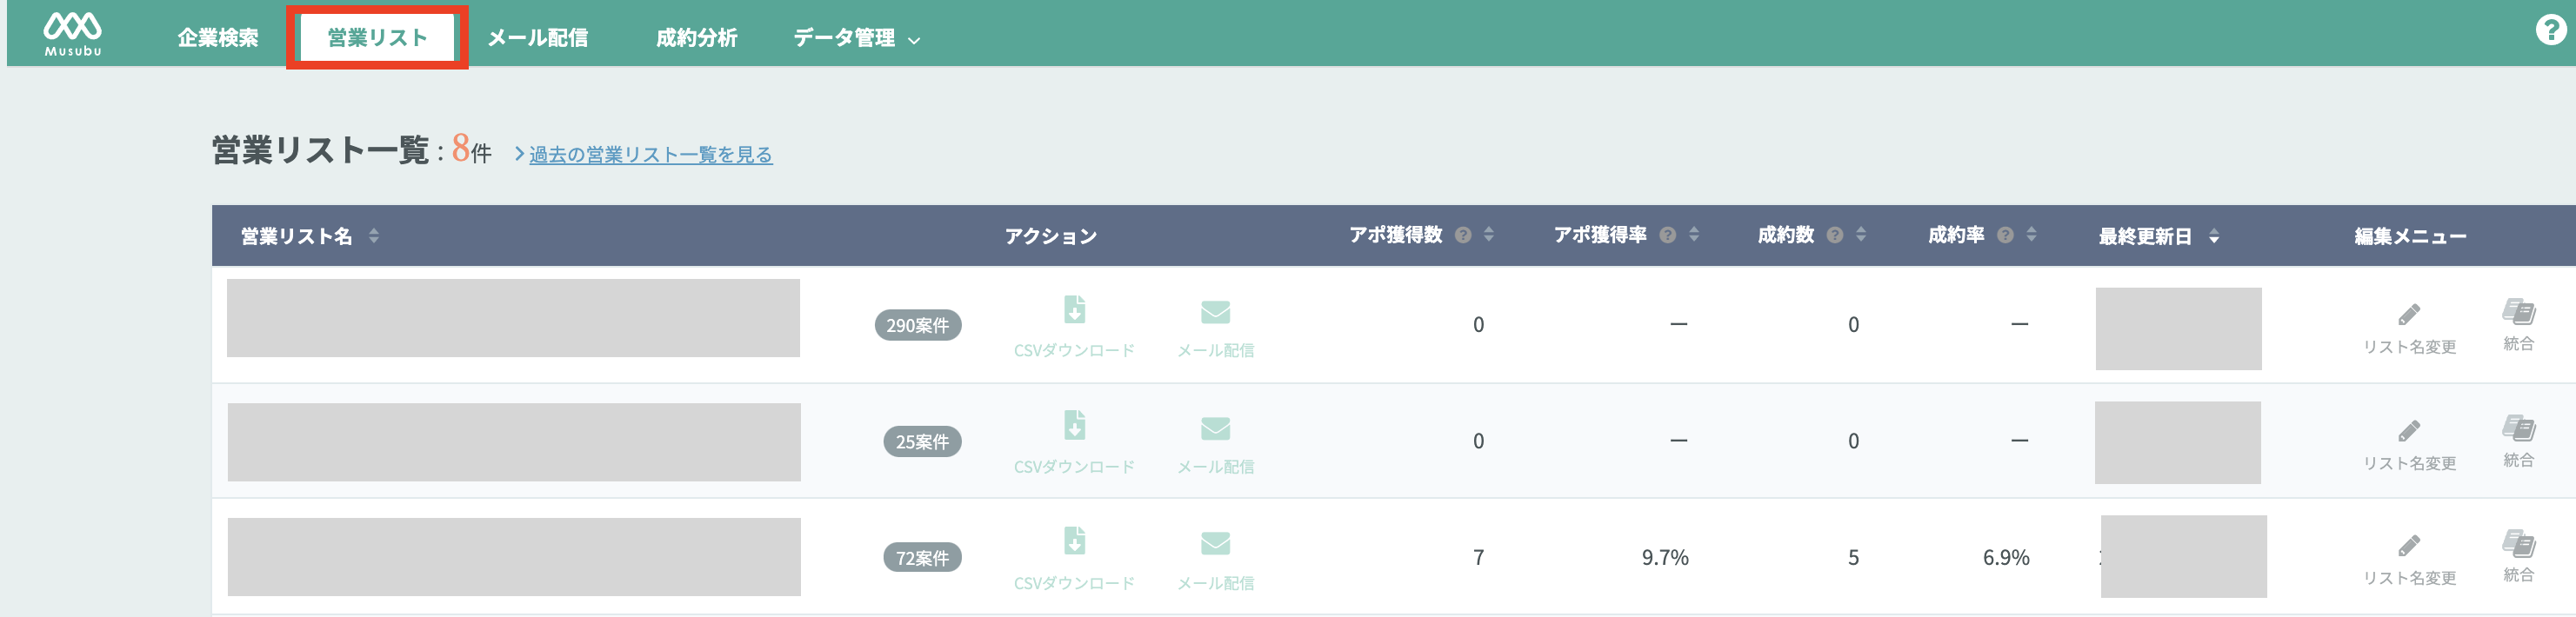
Task: Open the help question mark icon
Action: tap(2550, 30)
